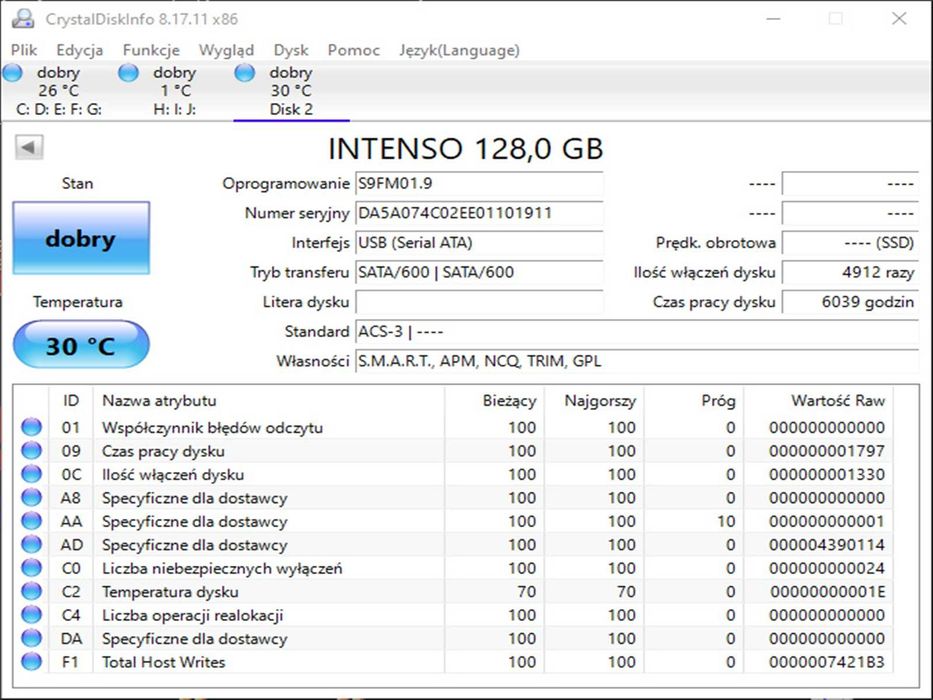Viewport: 933px width, 700px height.
Task: Minimize the CrystalDiskInfo window
Action: pyautogui.click(x=773, y=19)
